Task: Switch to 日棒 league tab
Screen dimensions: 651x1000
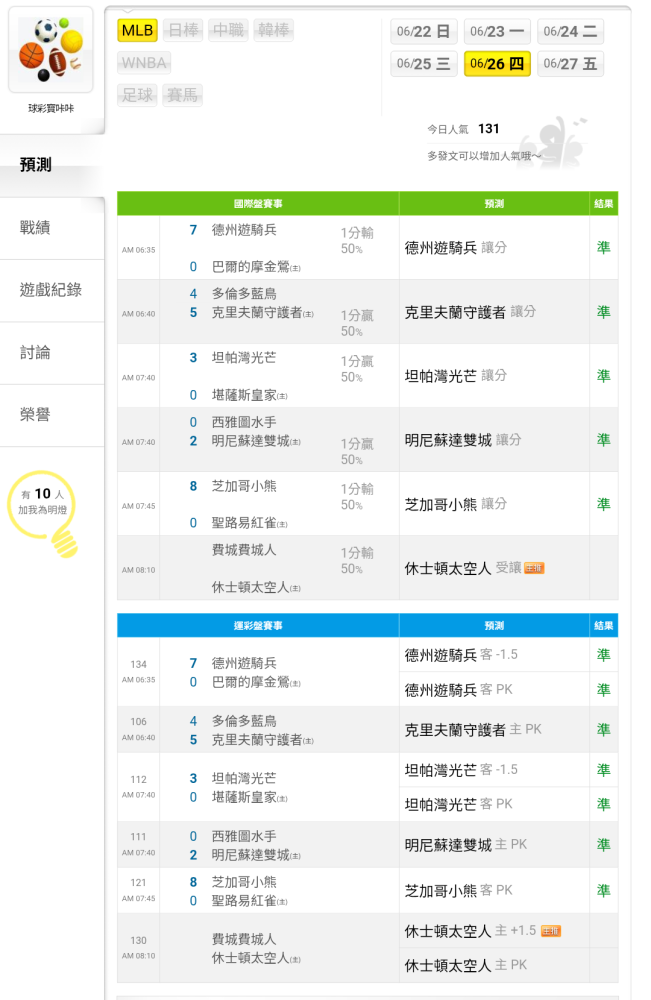Action: tap(183, 30)
